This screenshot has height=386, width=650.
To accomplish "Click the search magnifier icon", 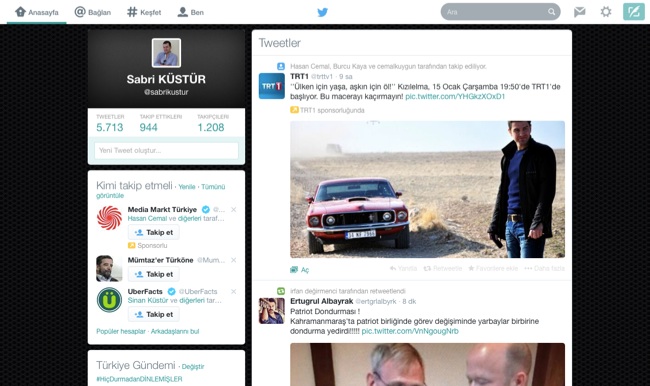I will pyautogui.click(x=551, y=12).
